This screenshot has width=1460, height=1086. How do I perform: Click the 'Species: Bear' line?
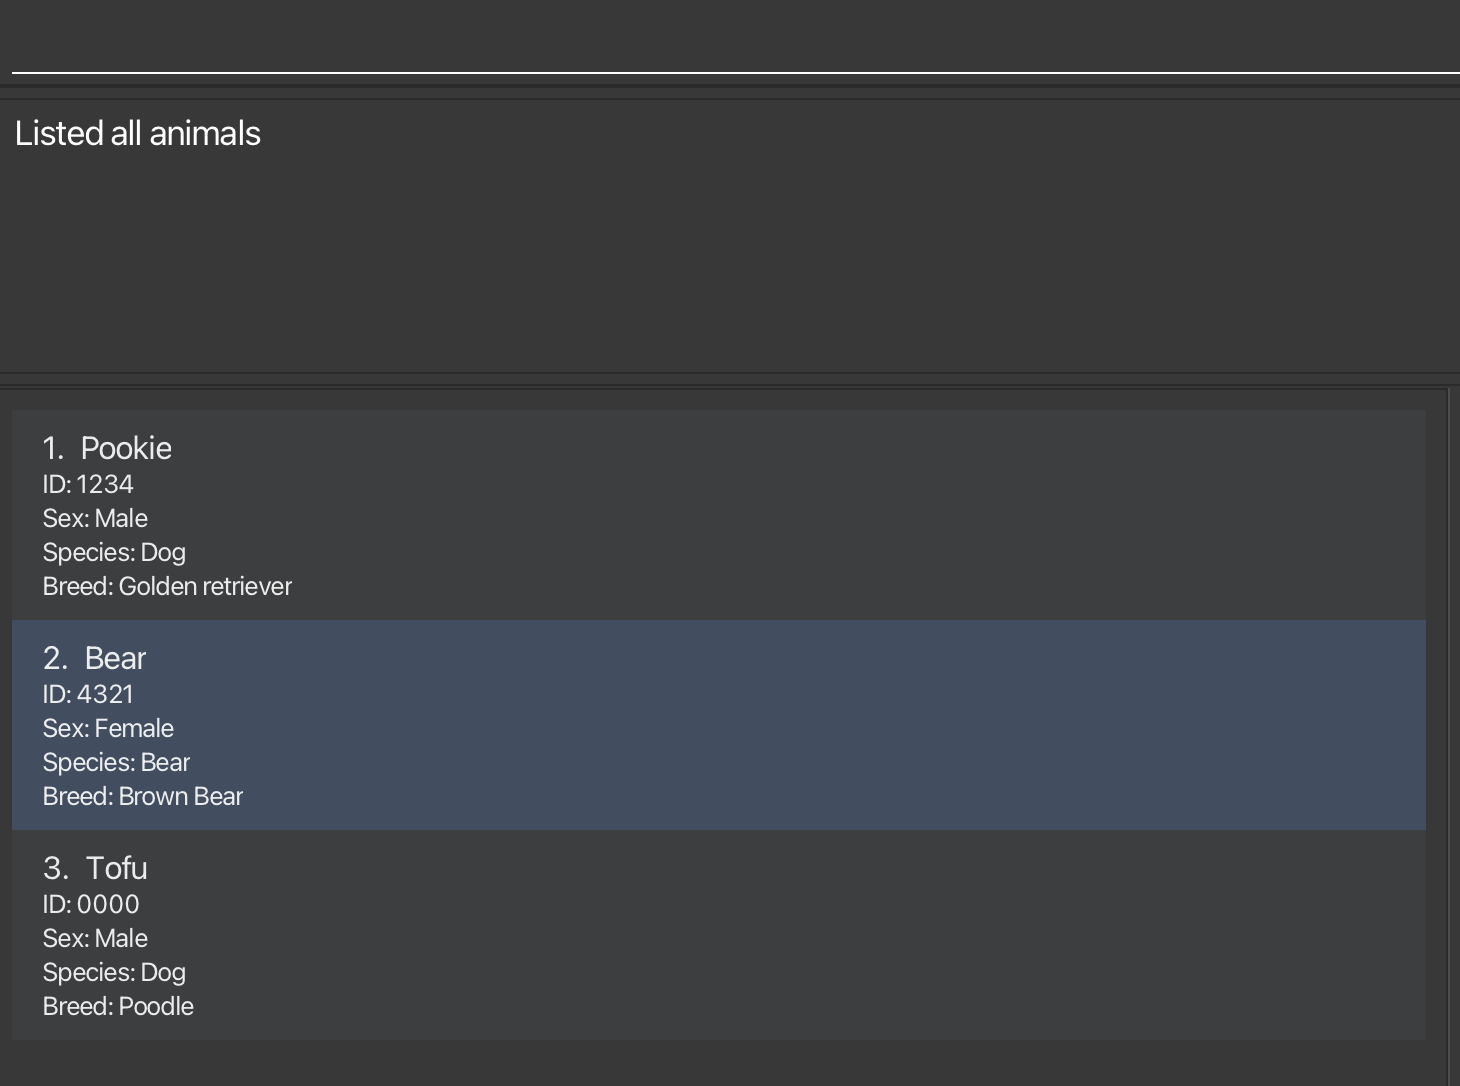[x=116, y=763]
